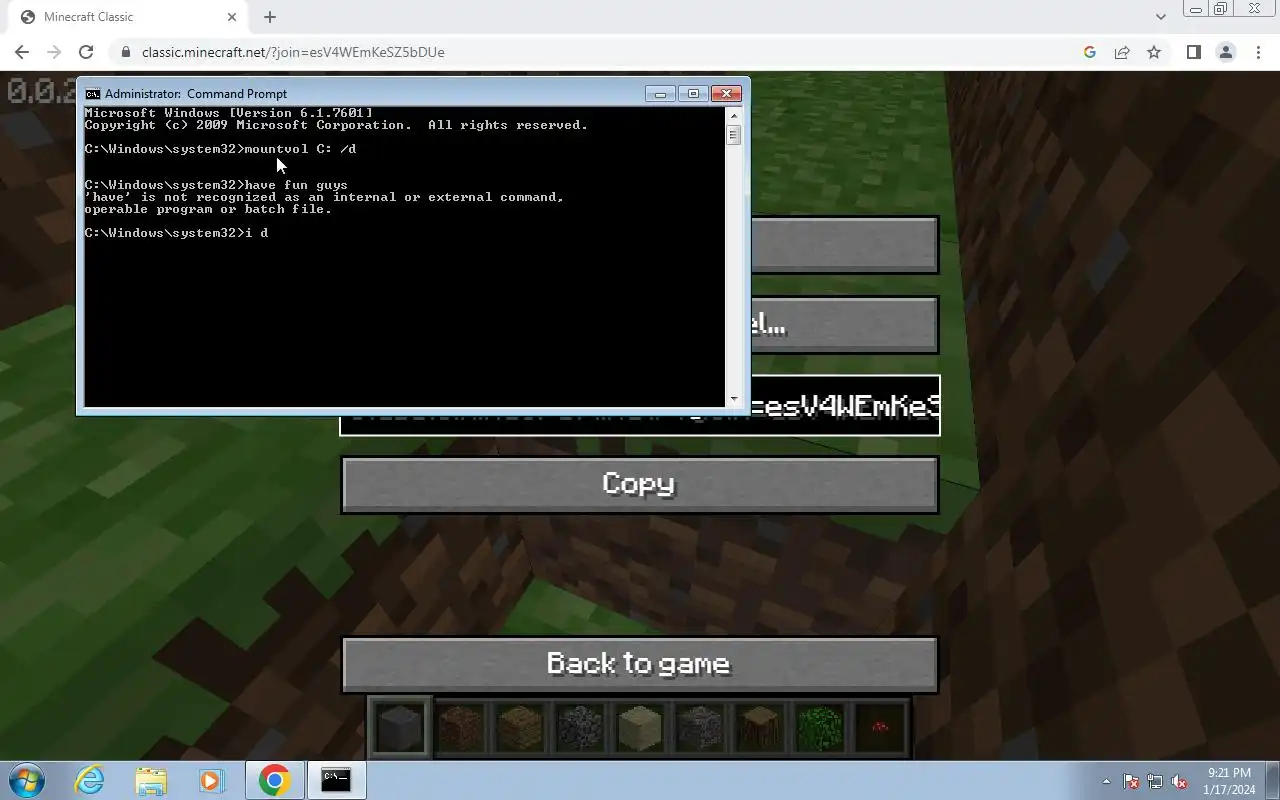Reload the Minecraft Classic page

click(x=86, y=52)
